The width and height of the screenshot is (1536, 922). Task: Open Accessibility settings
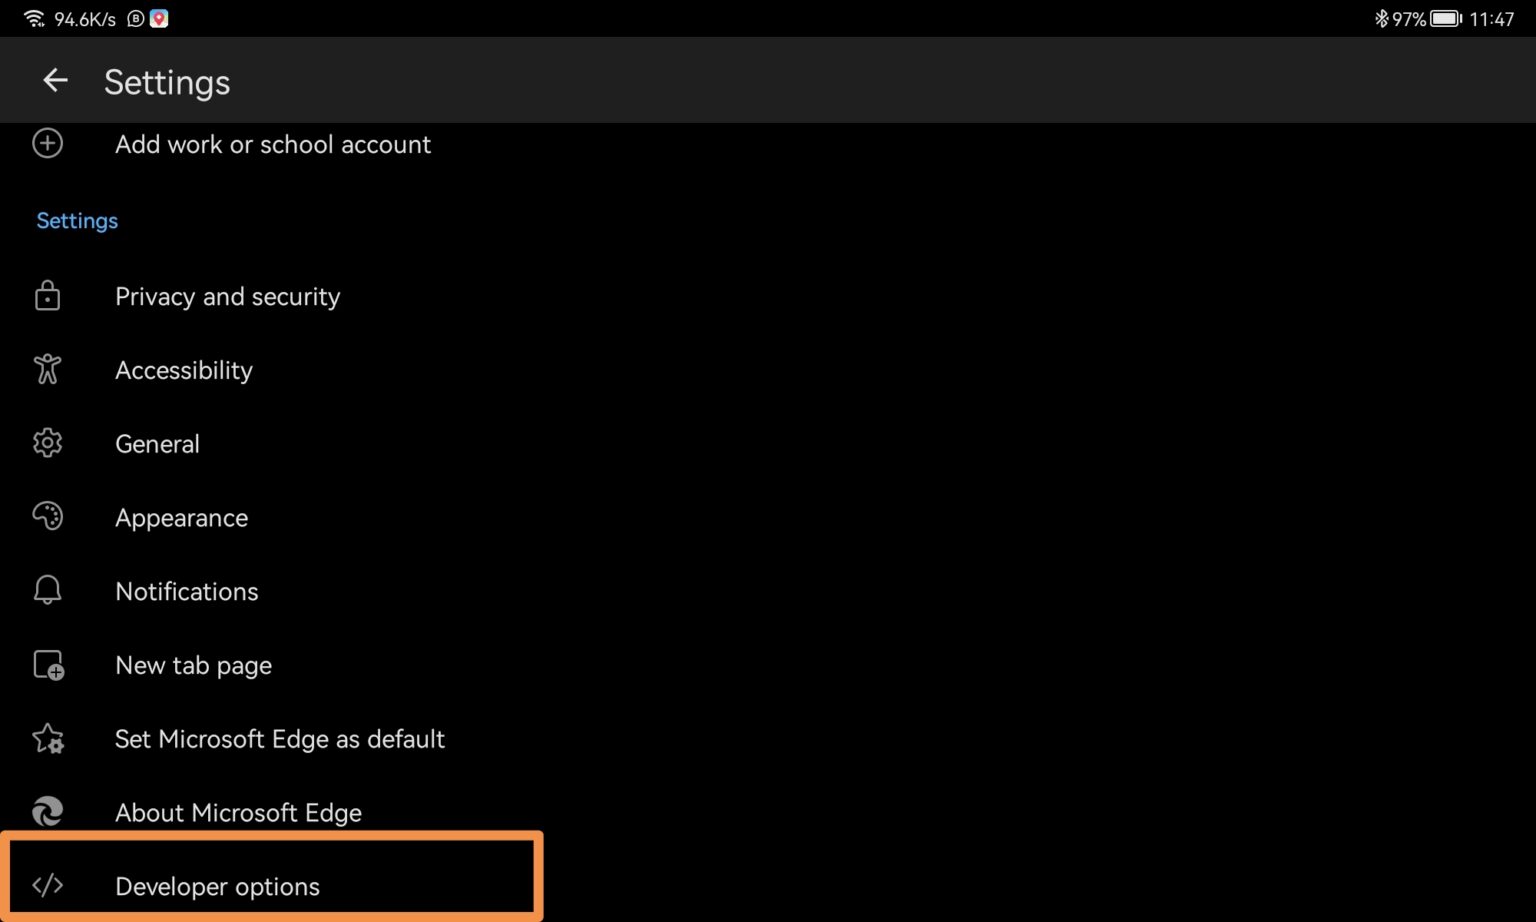click(x=184, y=370)
